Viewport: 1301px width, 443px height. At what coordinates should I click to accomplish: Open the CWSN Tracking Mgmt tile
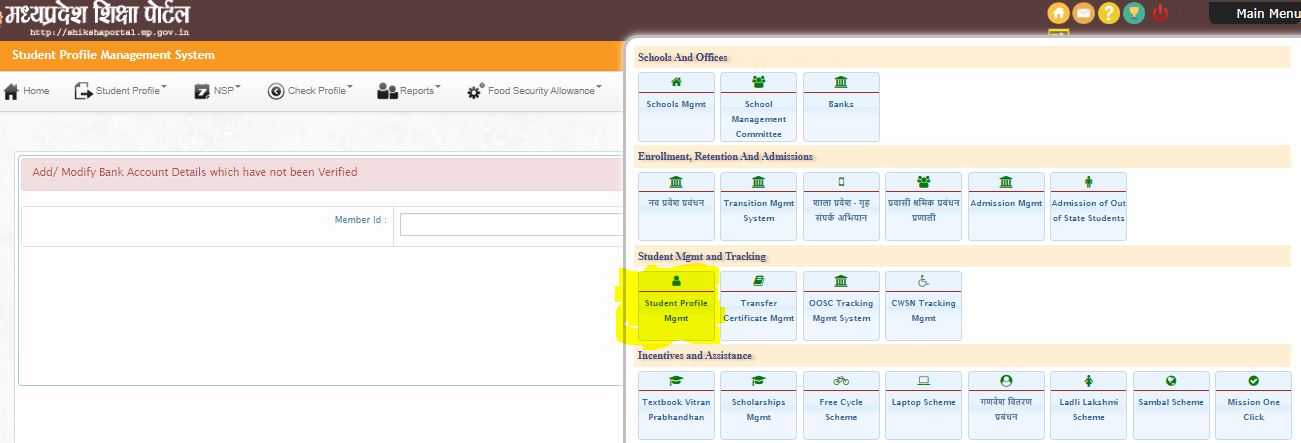click(x=923, y=306)
